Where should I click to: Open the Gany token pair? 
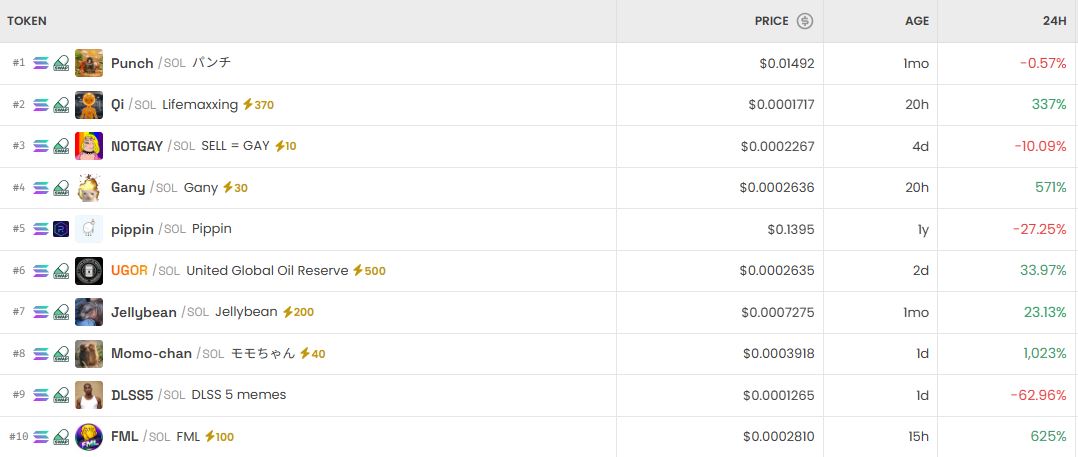coord(128,188)
